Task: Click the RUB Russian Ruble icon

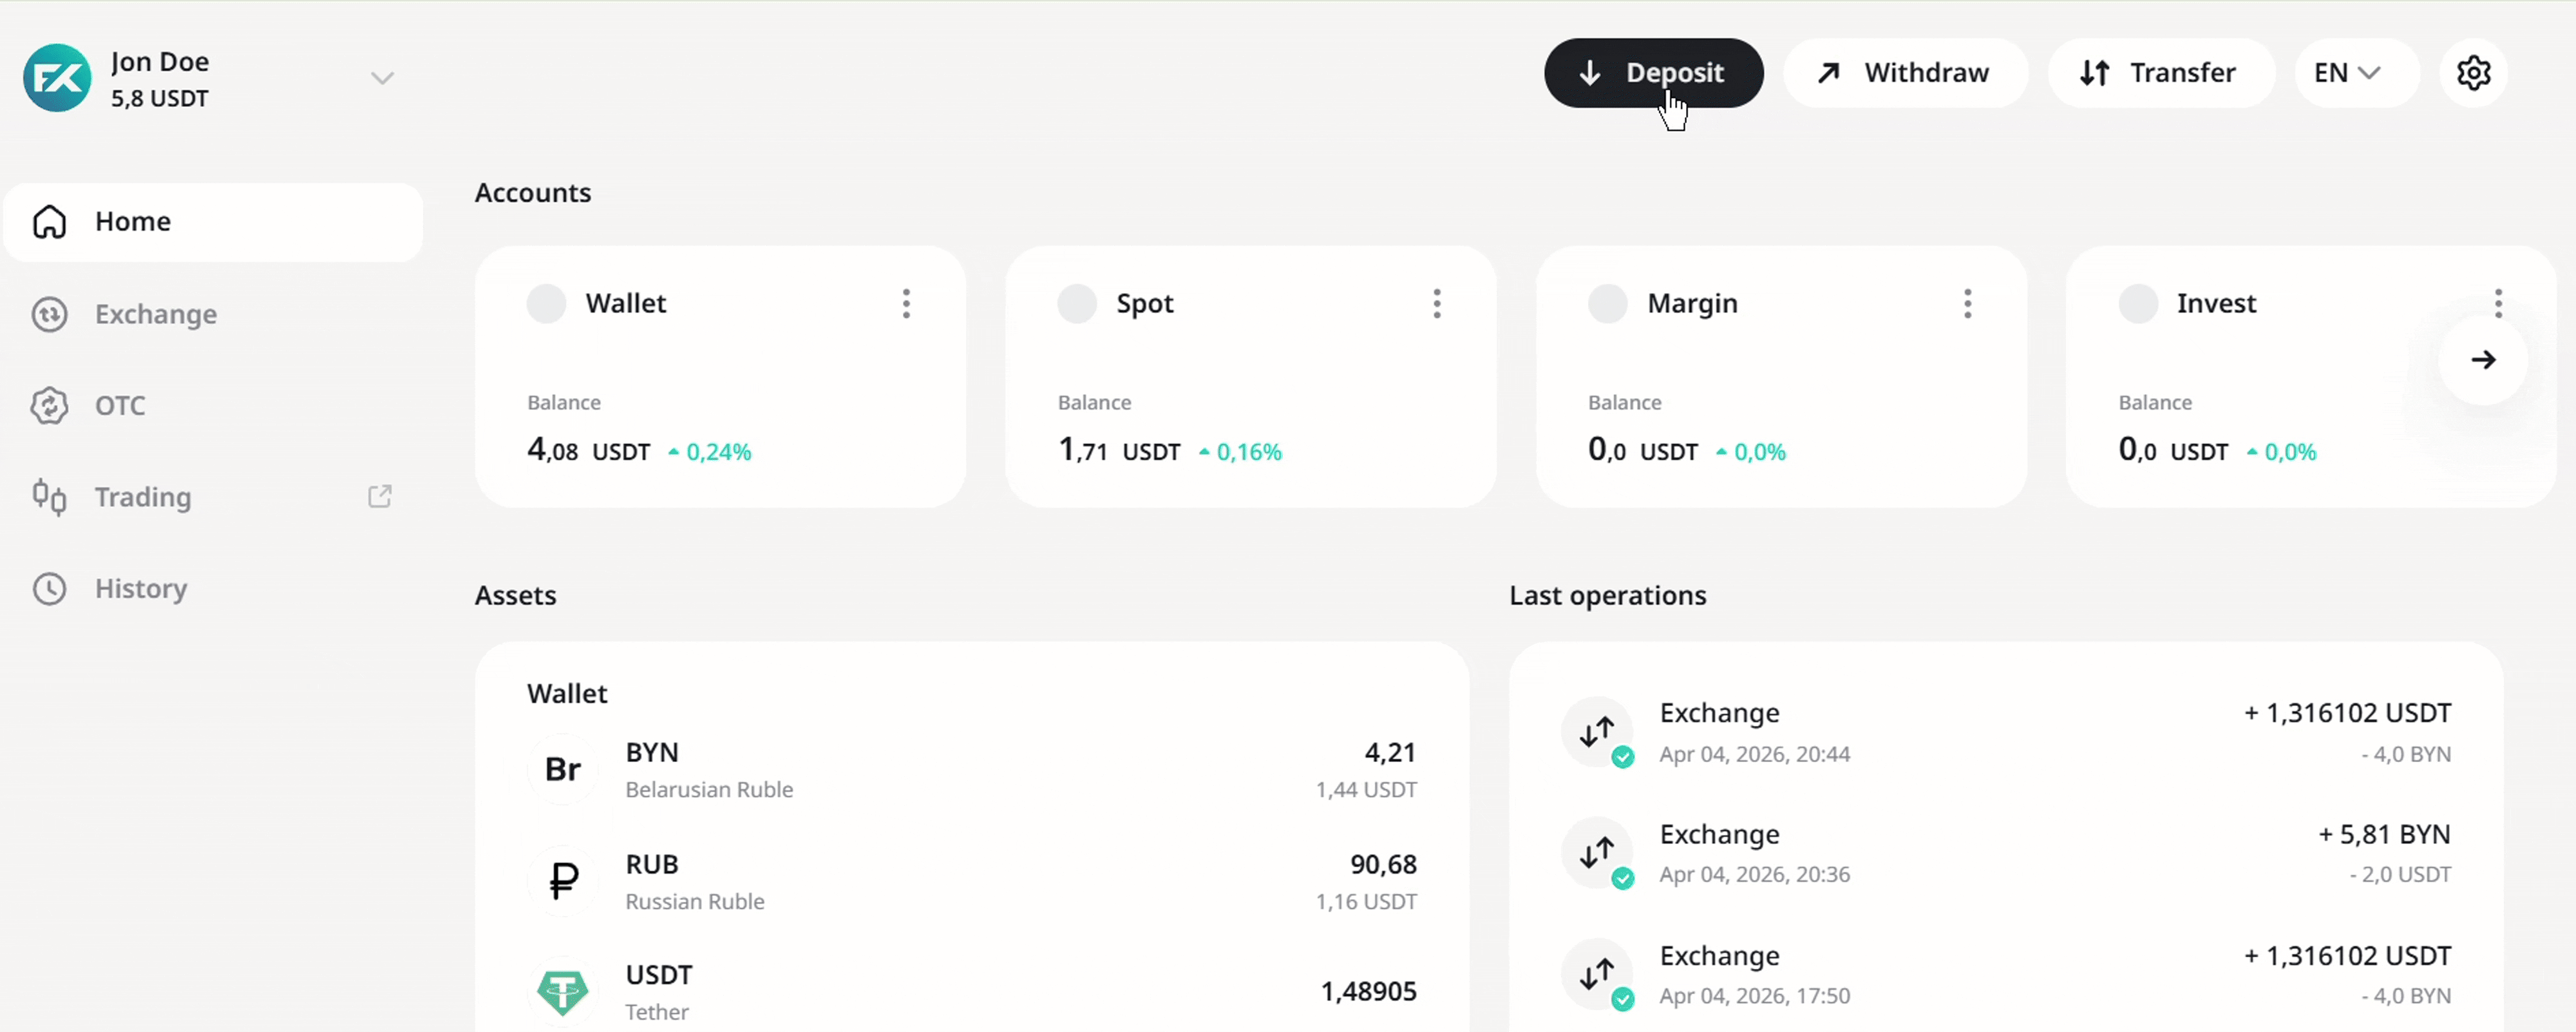Action: (563, 881)
